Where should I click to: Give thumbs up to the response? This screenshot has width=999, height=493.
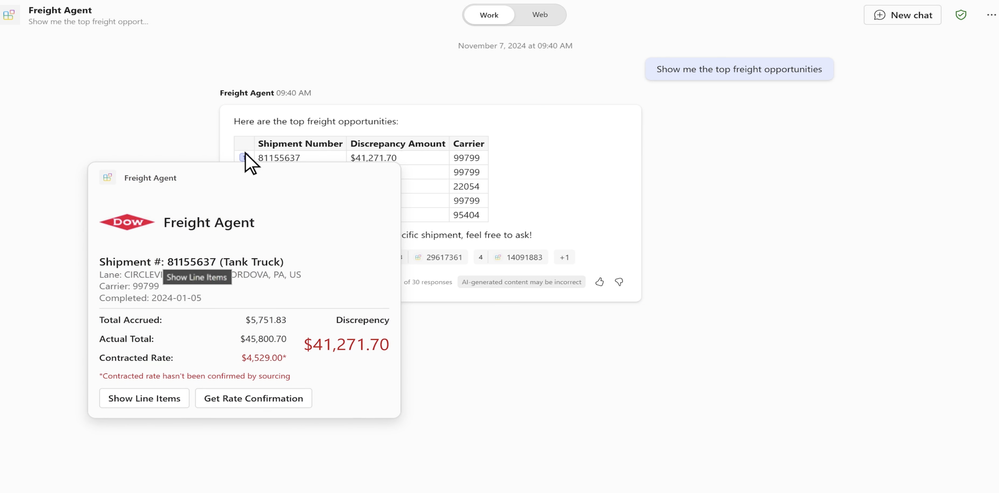[600, 282]
